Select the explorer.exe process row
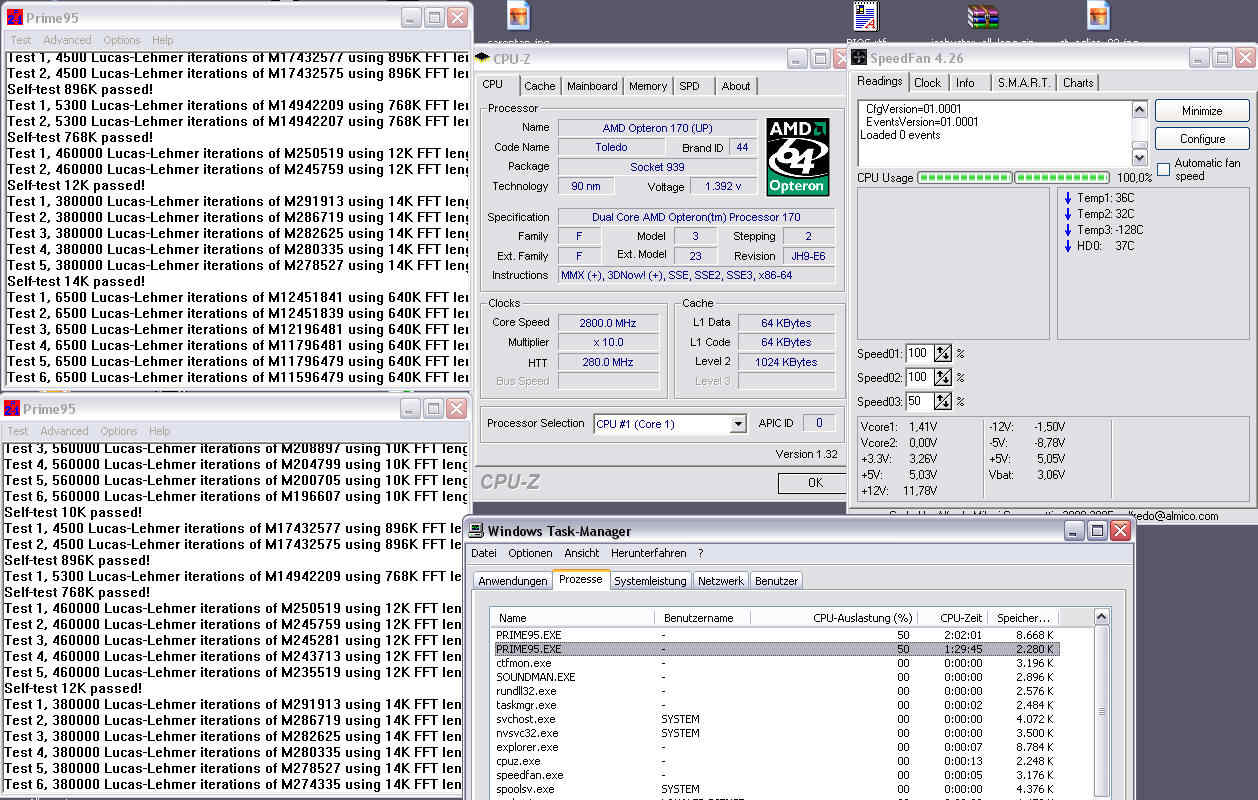Image resolution: width=1258 pixels, height=800 pixels. point(776,747)
